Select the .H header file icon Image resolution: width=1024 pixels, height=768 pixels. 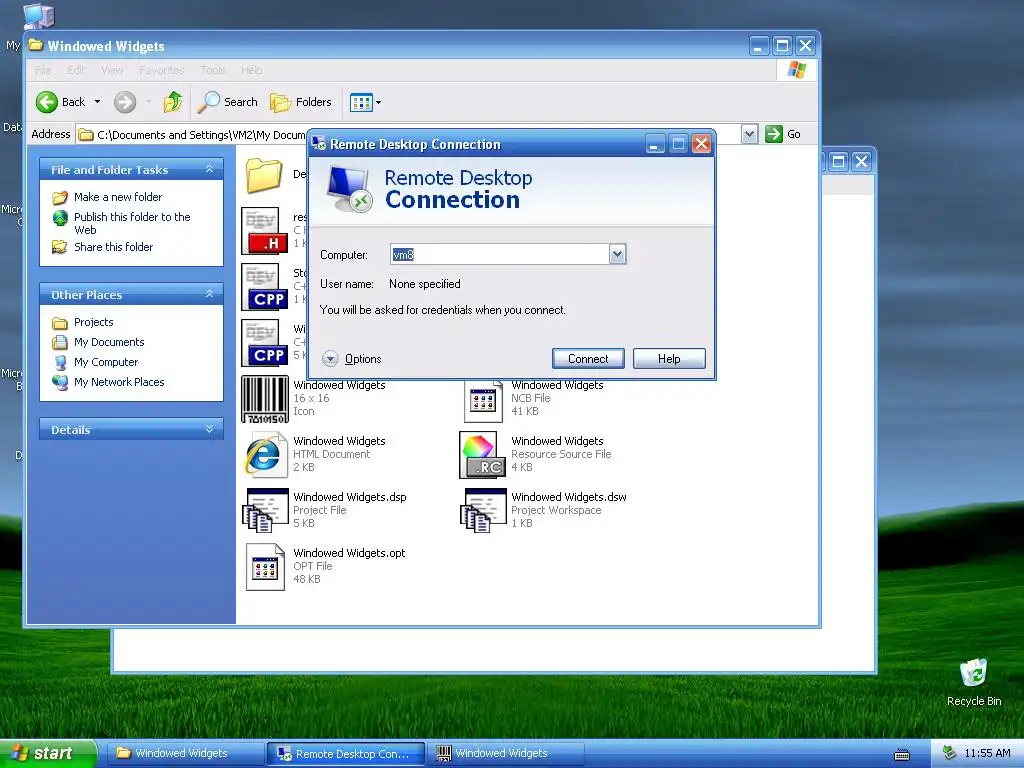(x=264, y=231)
